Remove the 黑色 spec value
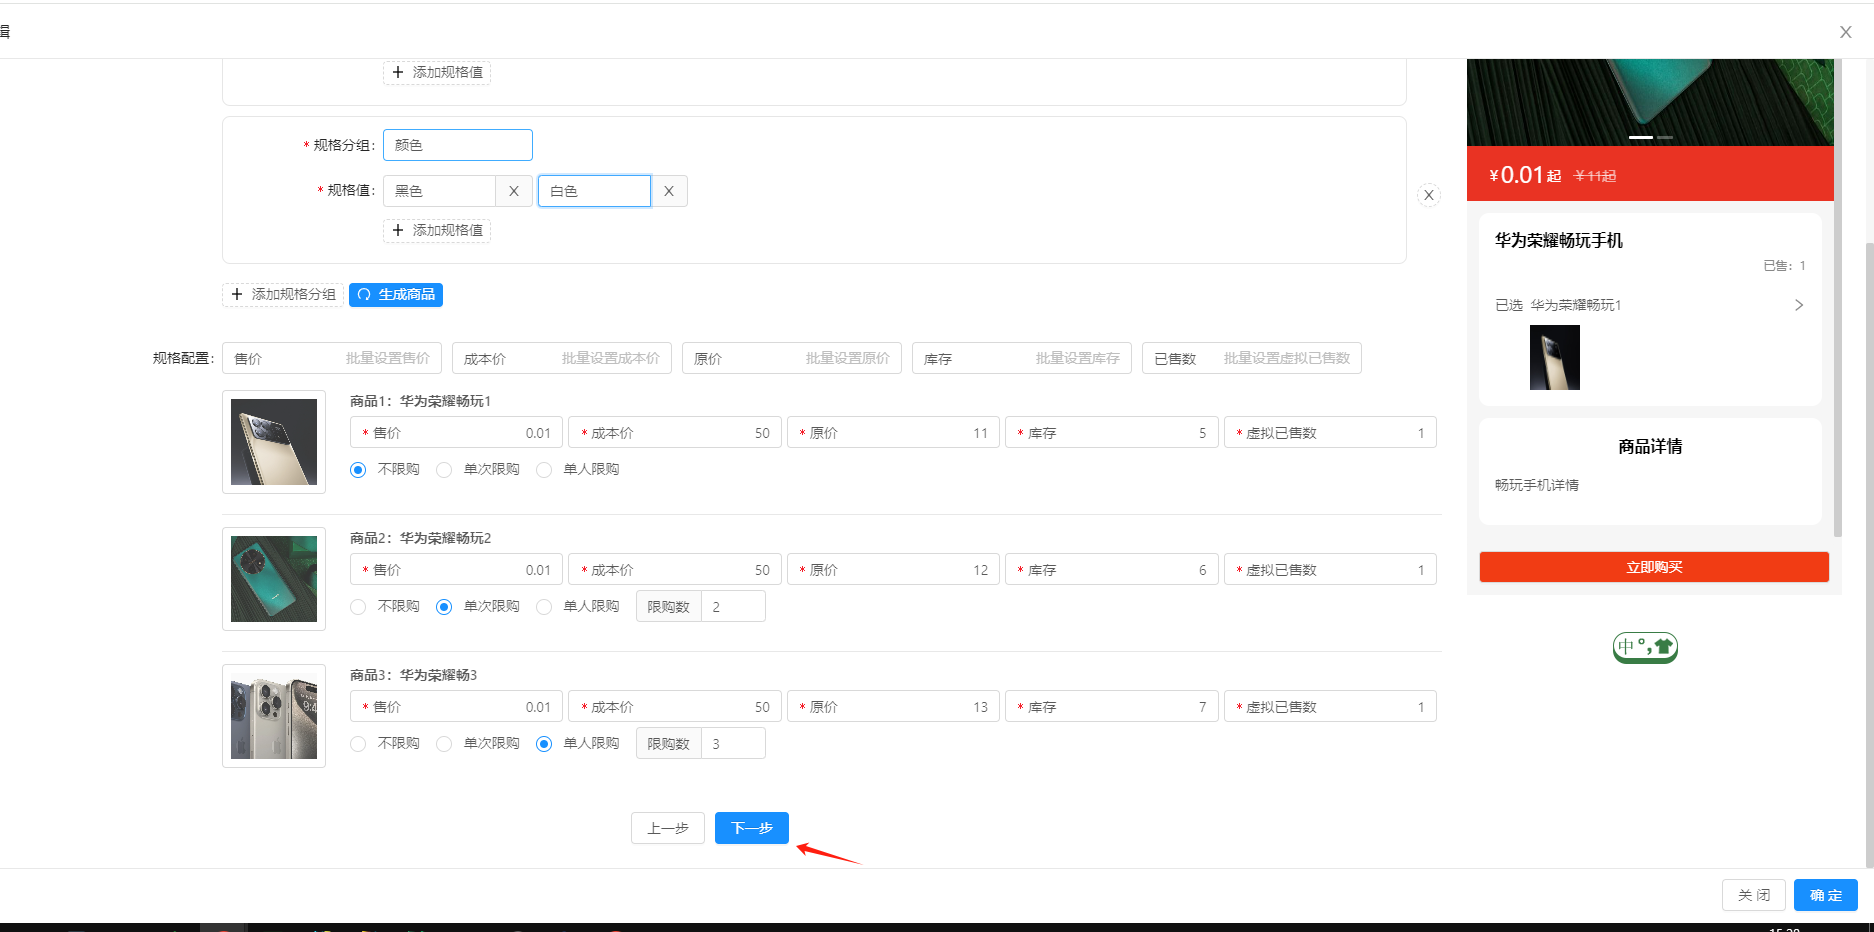Image resolution: width=1874 pixels, height=932 pixels. click(x=514, y=191)
